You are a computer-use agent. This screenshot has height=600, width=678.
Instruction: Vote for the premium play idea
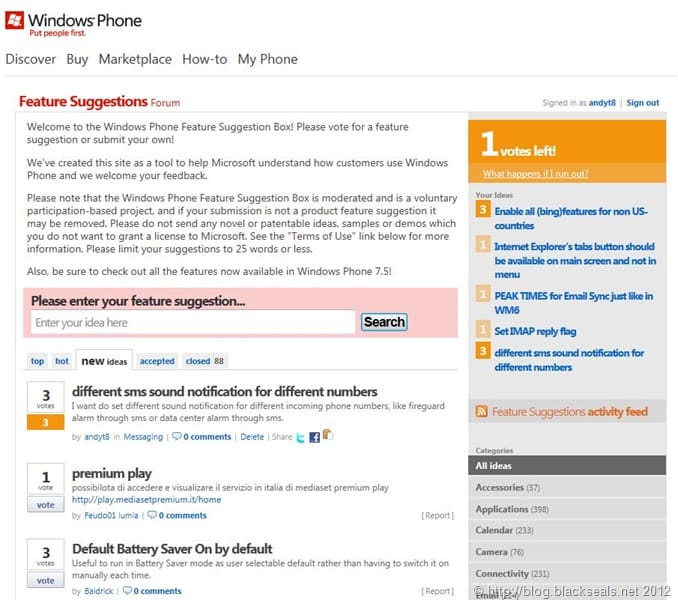45,505
